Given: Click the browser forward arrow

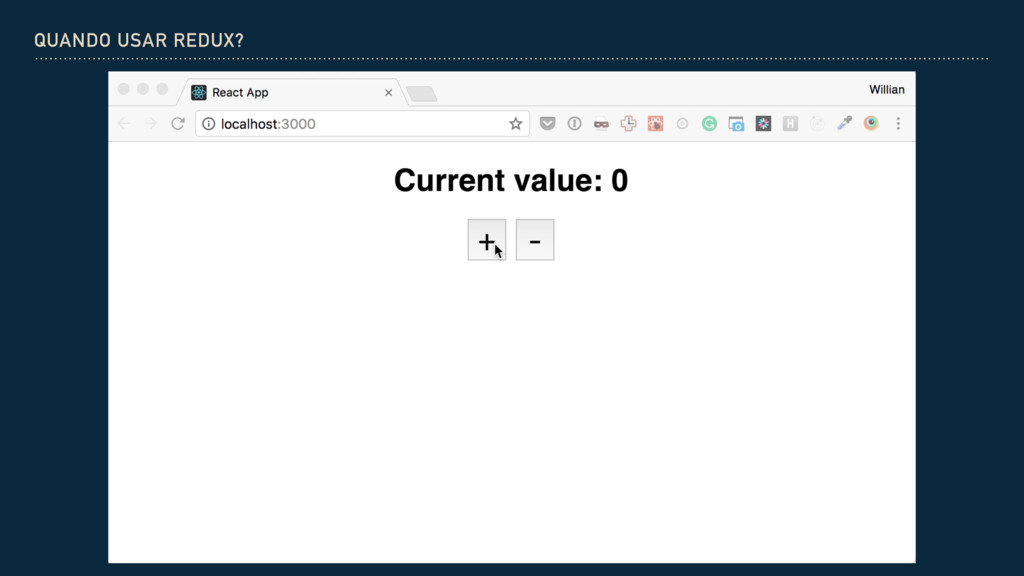Looking at the screenshot, I should (150, 123).
